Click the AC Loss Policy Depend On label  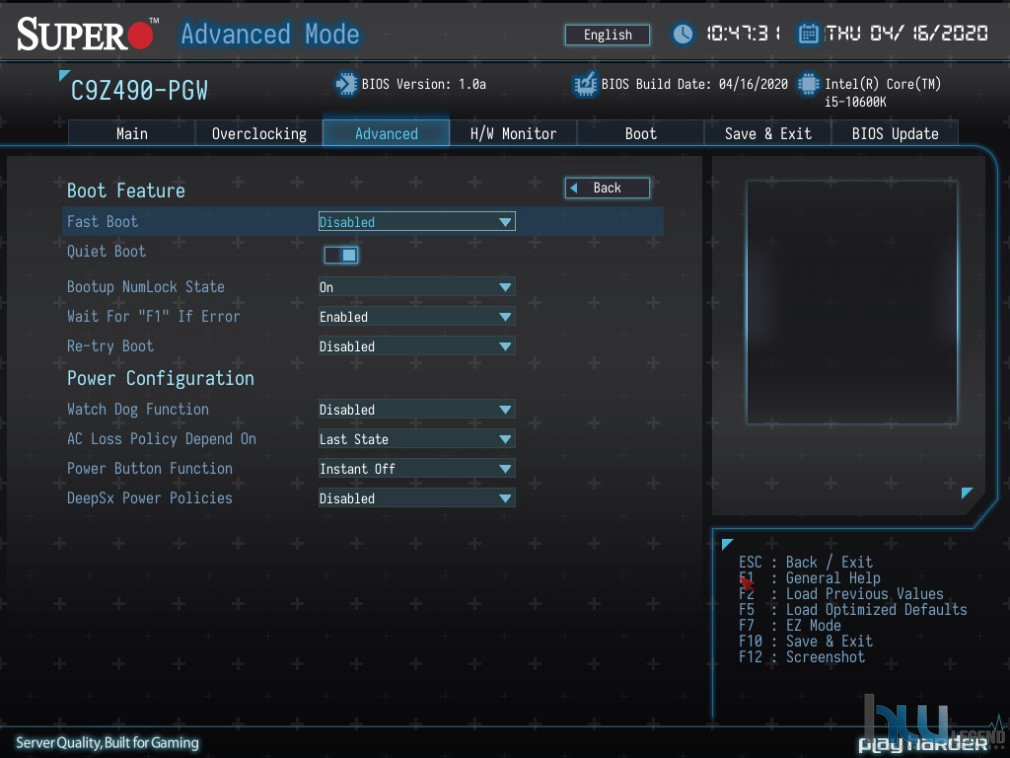[x=162, y=439]
